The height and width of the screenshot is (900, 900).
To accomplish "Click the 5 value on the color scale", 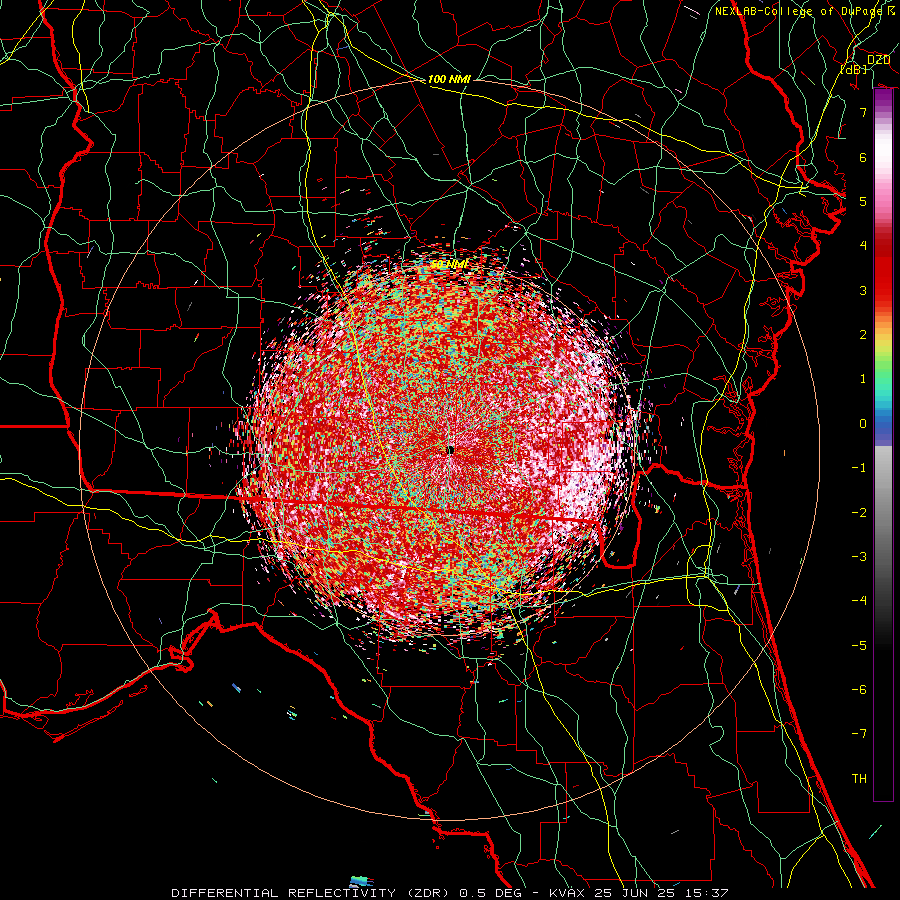I will [x=863, y=201].
